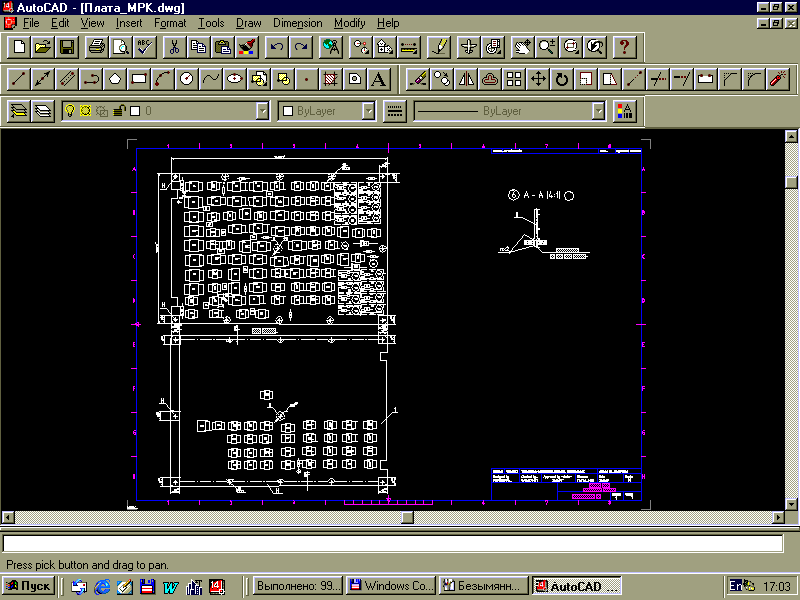Launch browser with the globe icon

(331, 47)
